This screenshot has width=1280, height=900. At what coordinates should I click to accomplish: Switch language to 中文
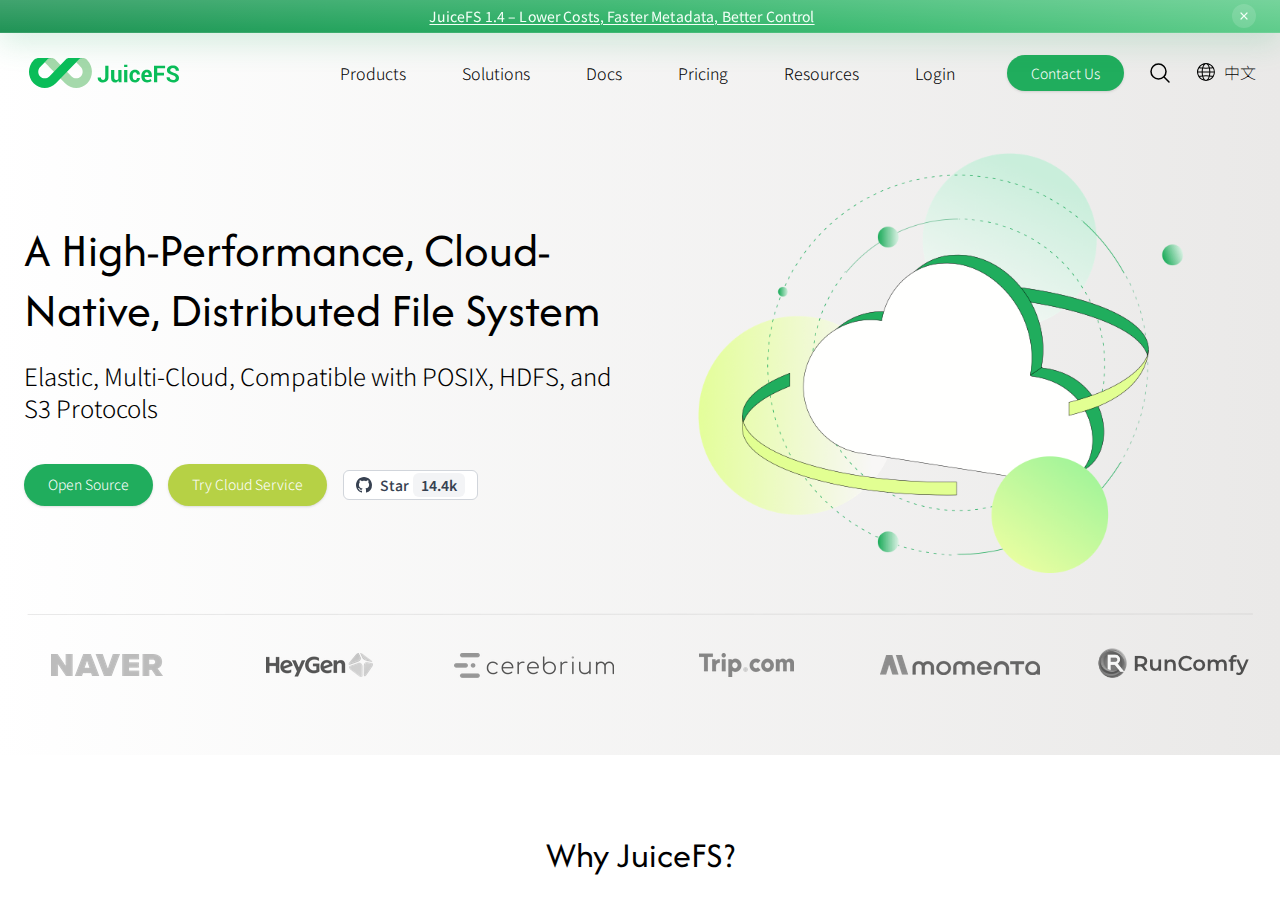coord(1240,73)
